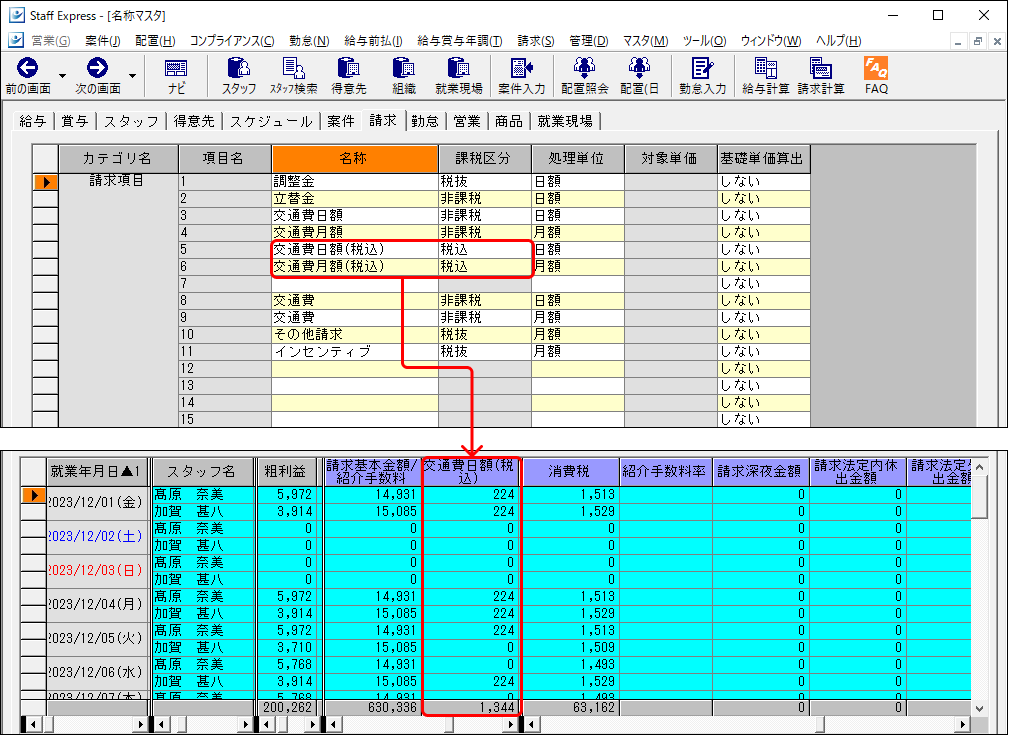Open the 得意先 toolbar icon
This screenshot has width=1024, height=735.
click(x=348, y=75)
